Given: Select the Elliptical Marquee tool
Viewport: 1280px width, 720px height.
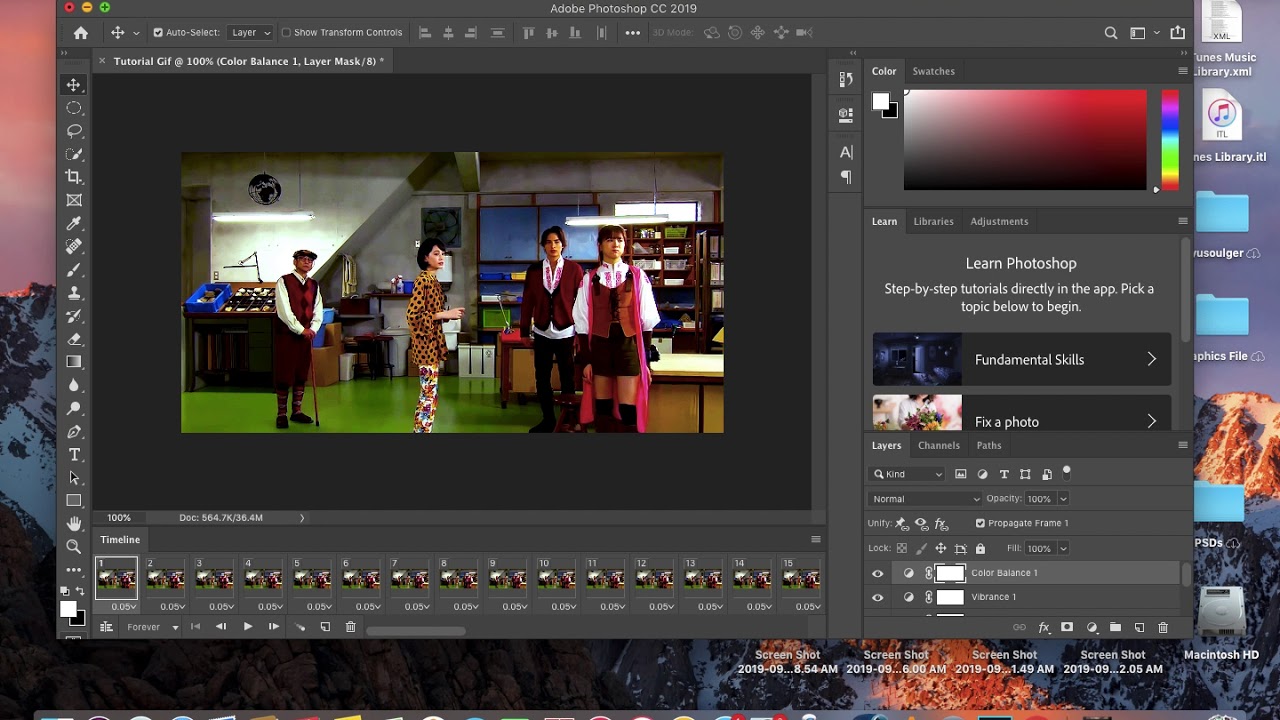Looking at the screenshot, I should (74, 108).
